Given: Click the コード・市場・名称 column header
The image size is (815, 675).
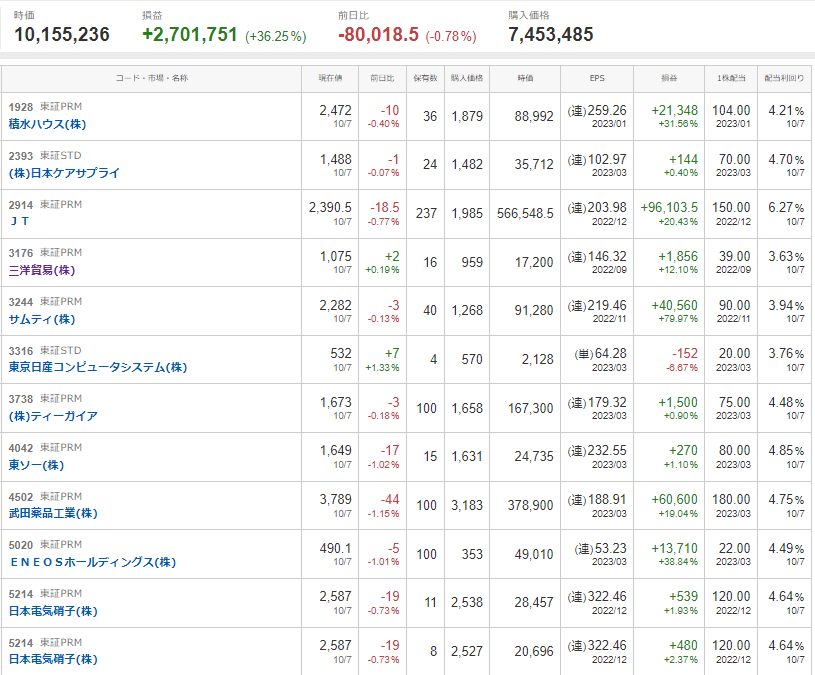Looking at the screenshot, I should 151,78.
